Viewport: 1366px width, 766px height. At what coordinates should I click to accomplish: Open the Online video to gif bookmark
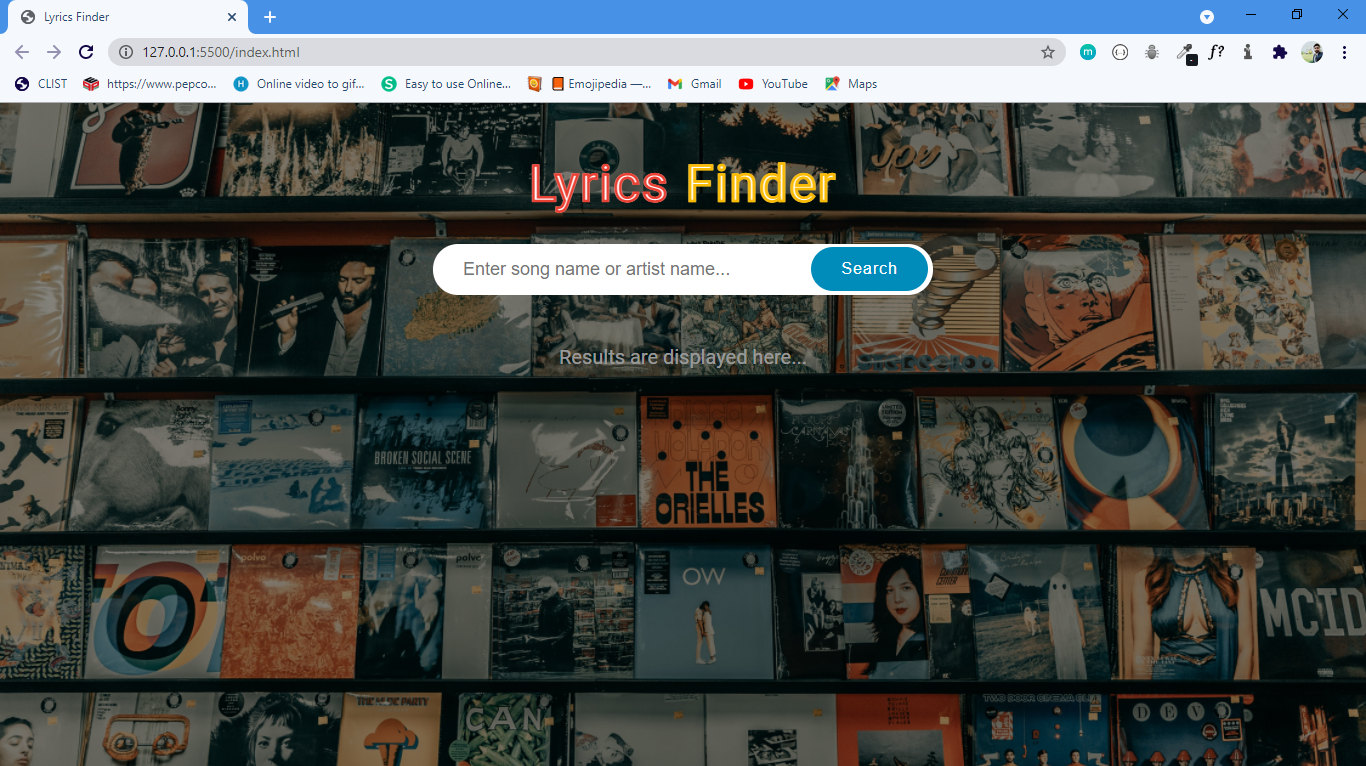[299, 84]
